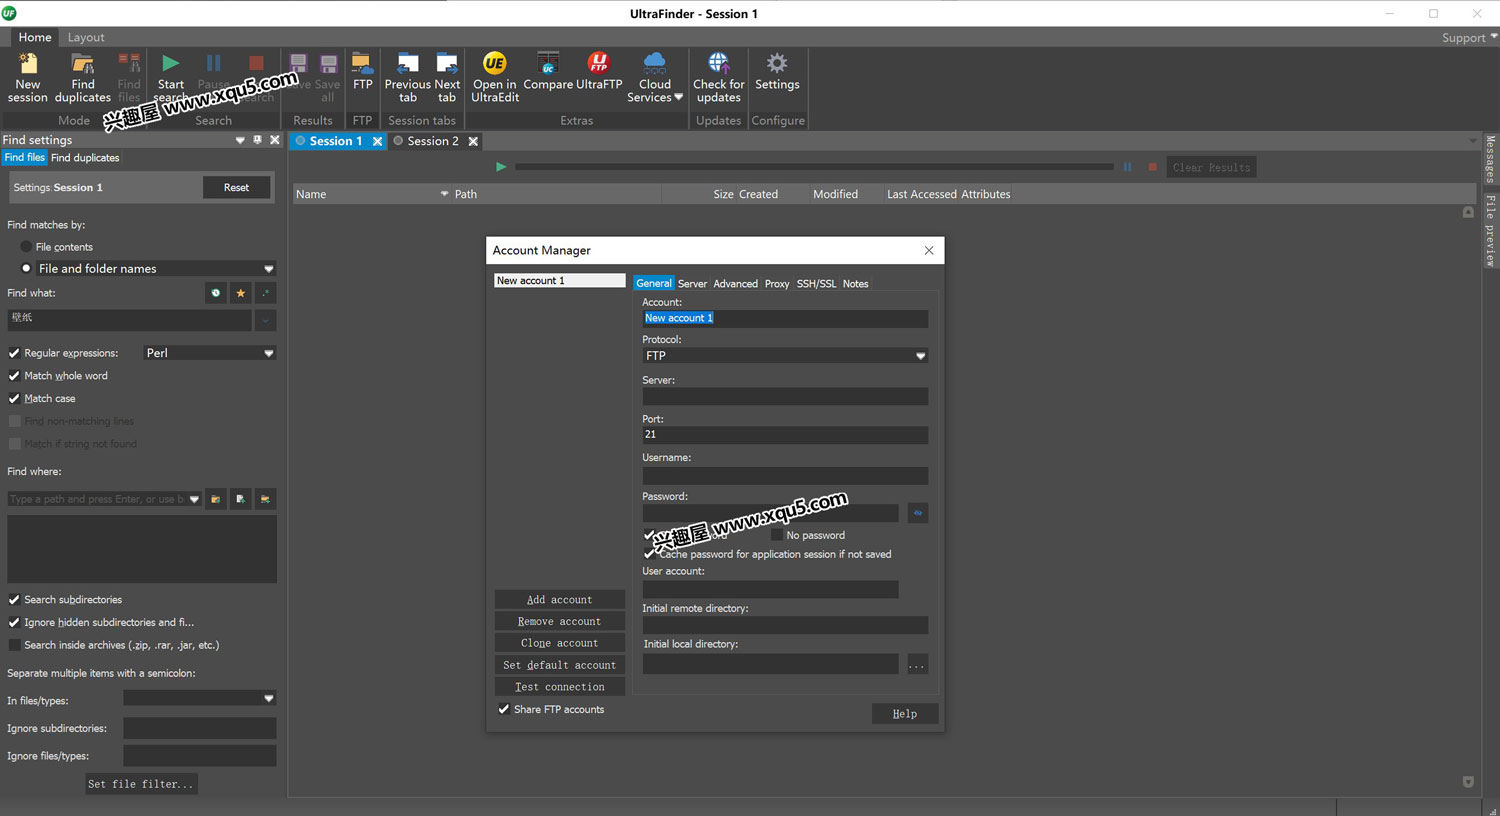Image resolution: width=1500 pixels, height=816 pixels.
Task: Pin the Find settings panel
Action: point(257,140)
